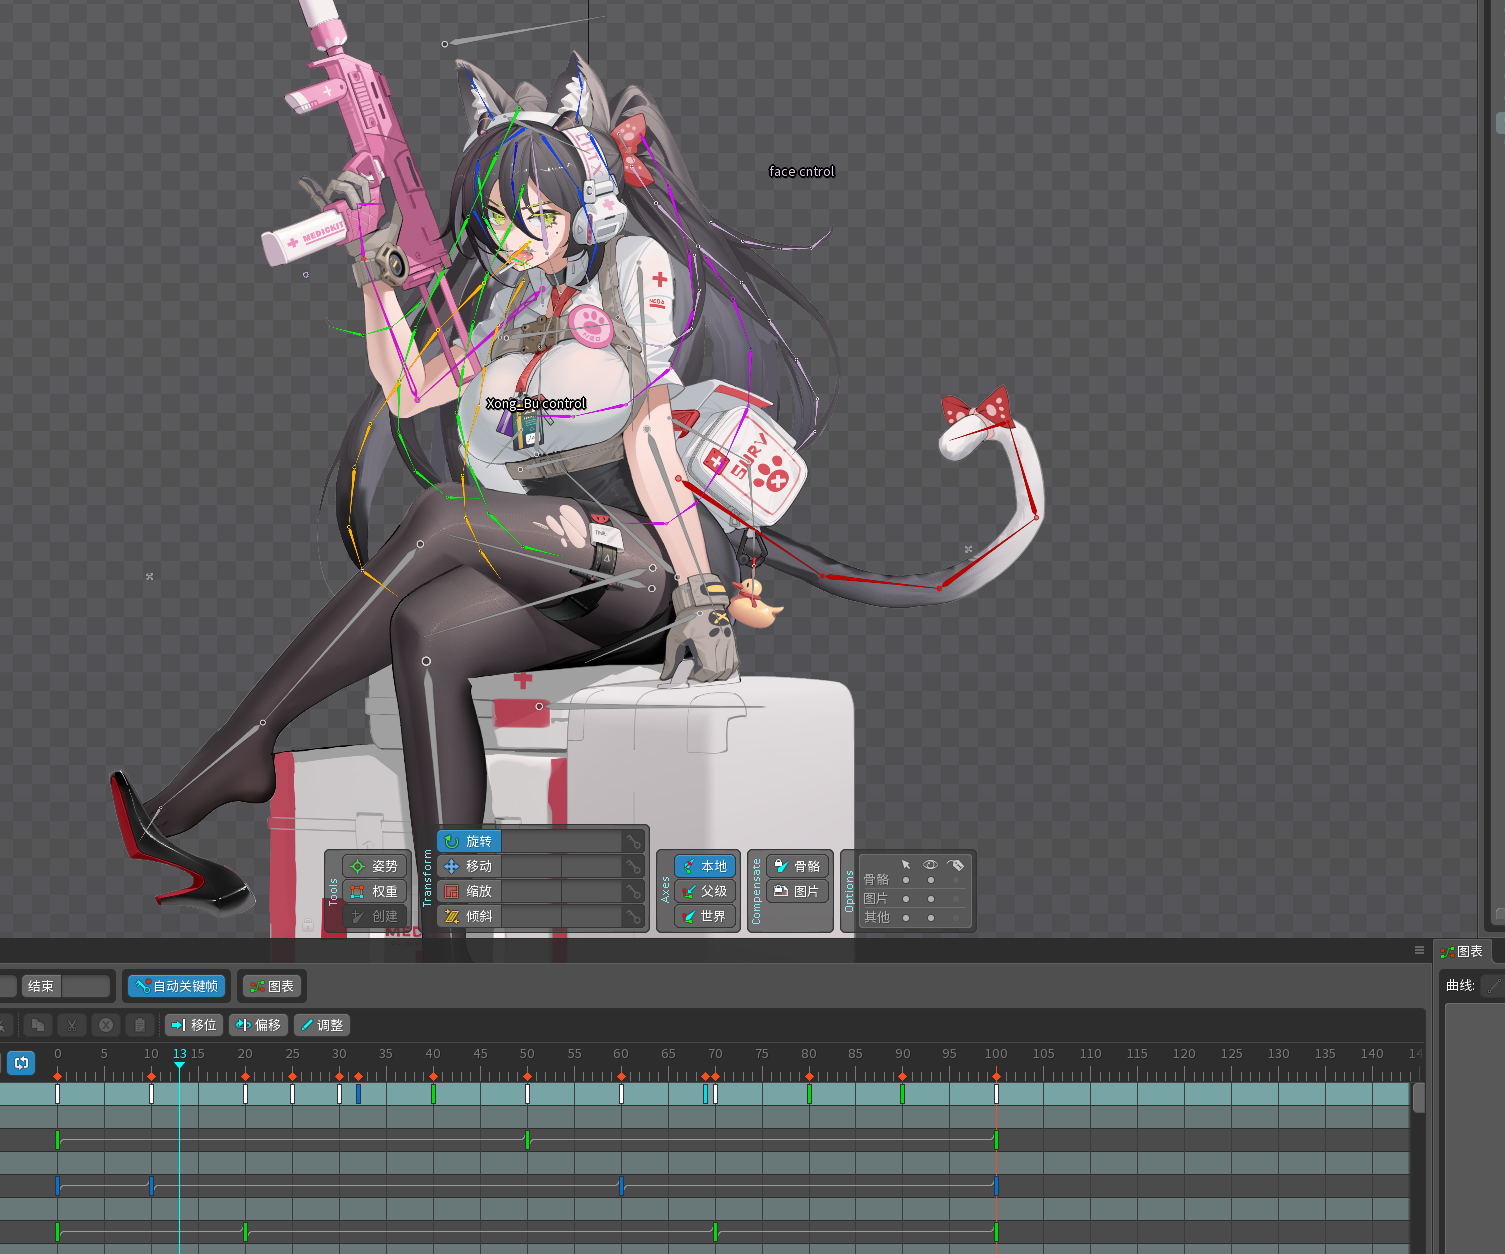
Task: Toggle 图片 selectable dot in Options
Action: 906,899
